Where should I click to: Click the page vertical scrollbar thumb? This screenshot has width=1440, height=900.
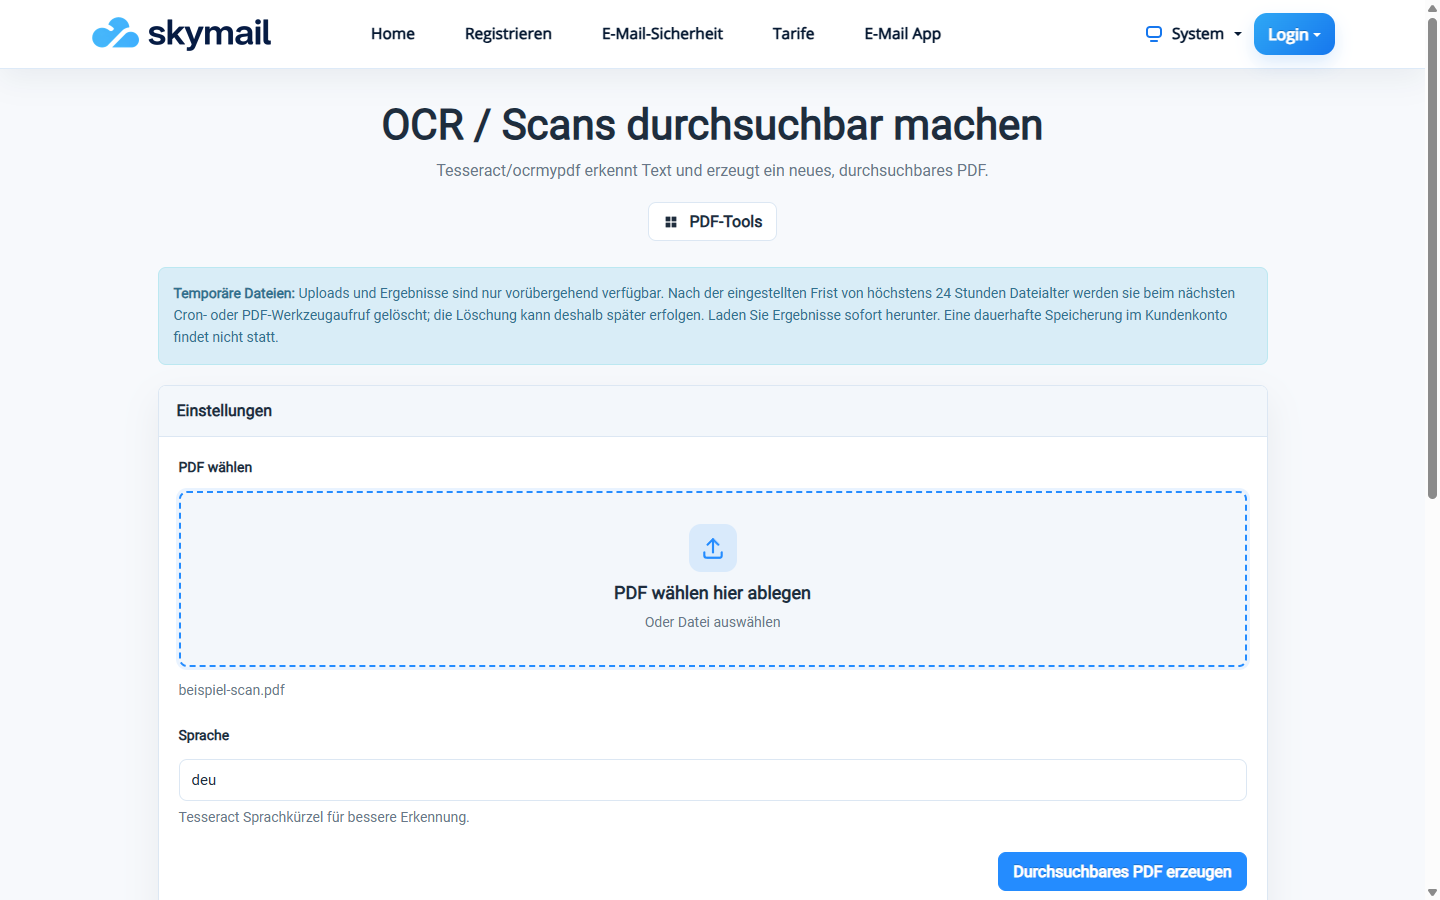point(1432,258)
